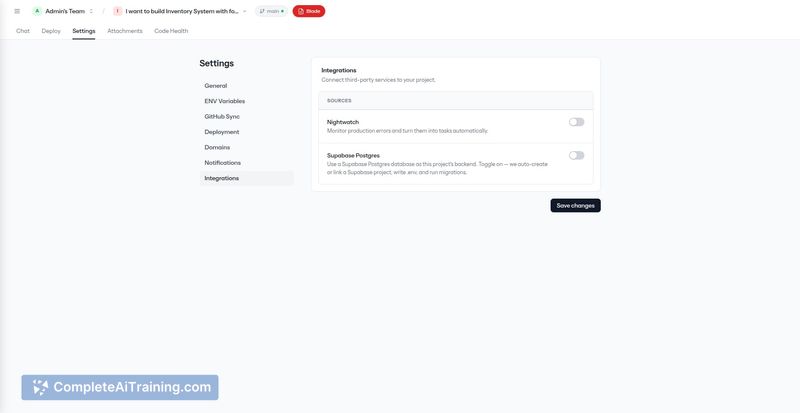Click the 'Connect third-party services' description
The image size is (800, 413).
click(x=379, y=80)
